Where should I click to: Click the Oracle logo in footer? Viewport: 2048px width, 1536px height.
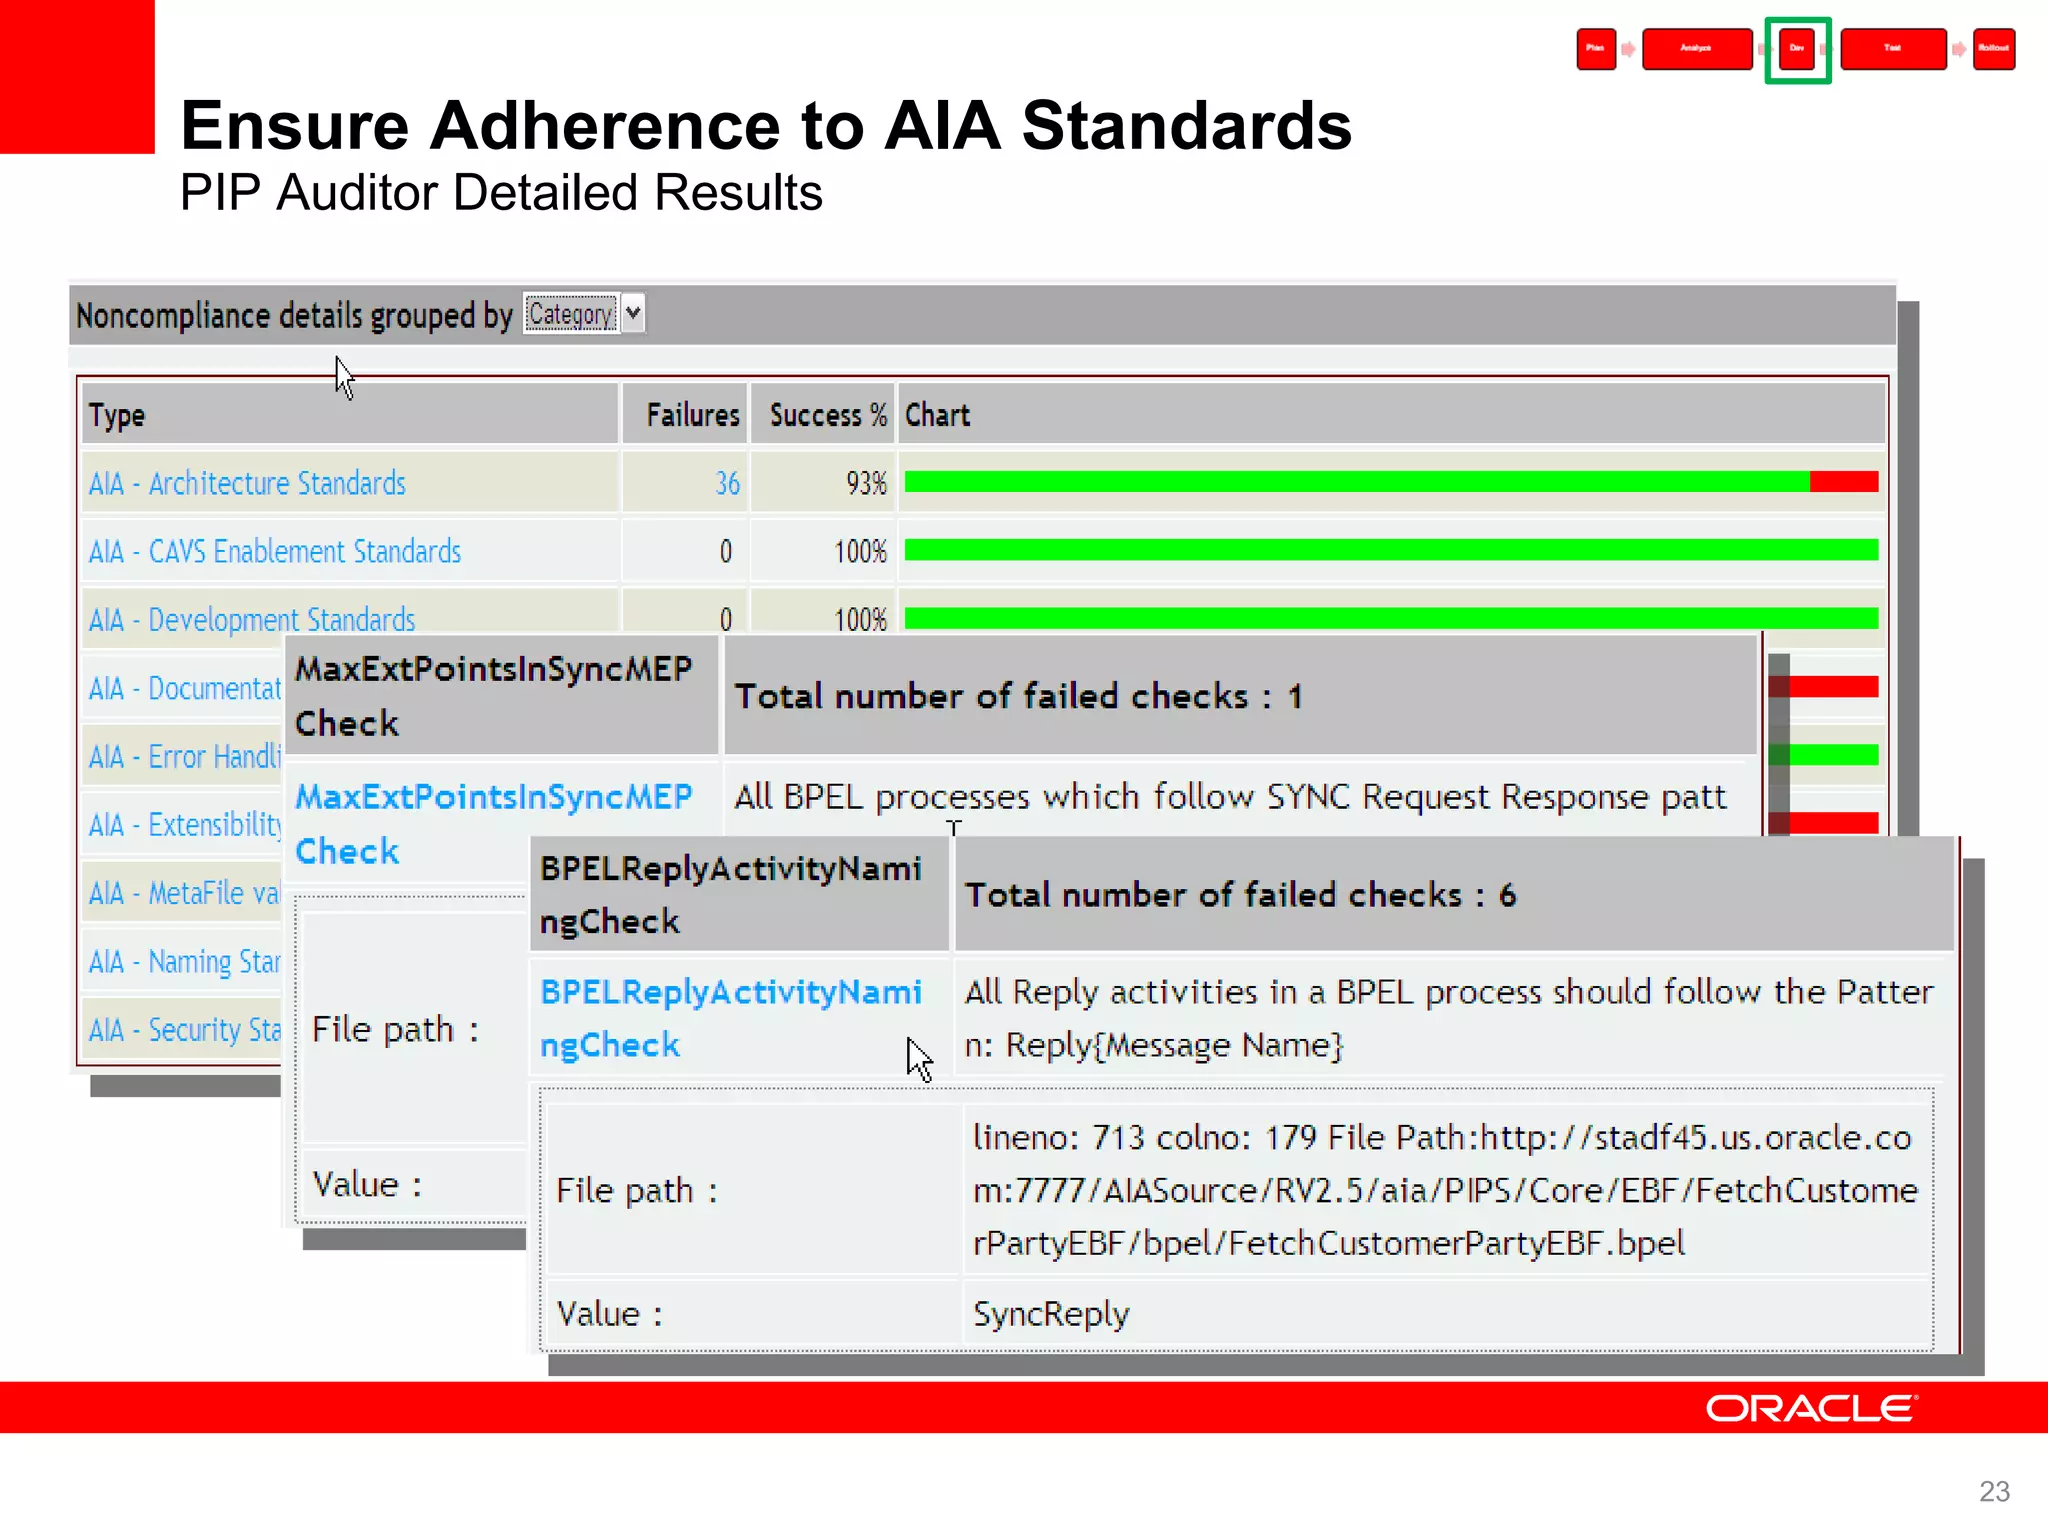[x=1811, y=1408]
